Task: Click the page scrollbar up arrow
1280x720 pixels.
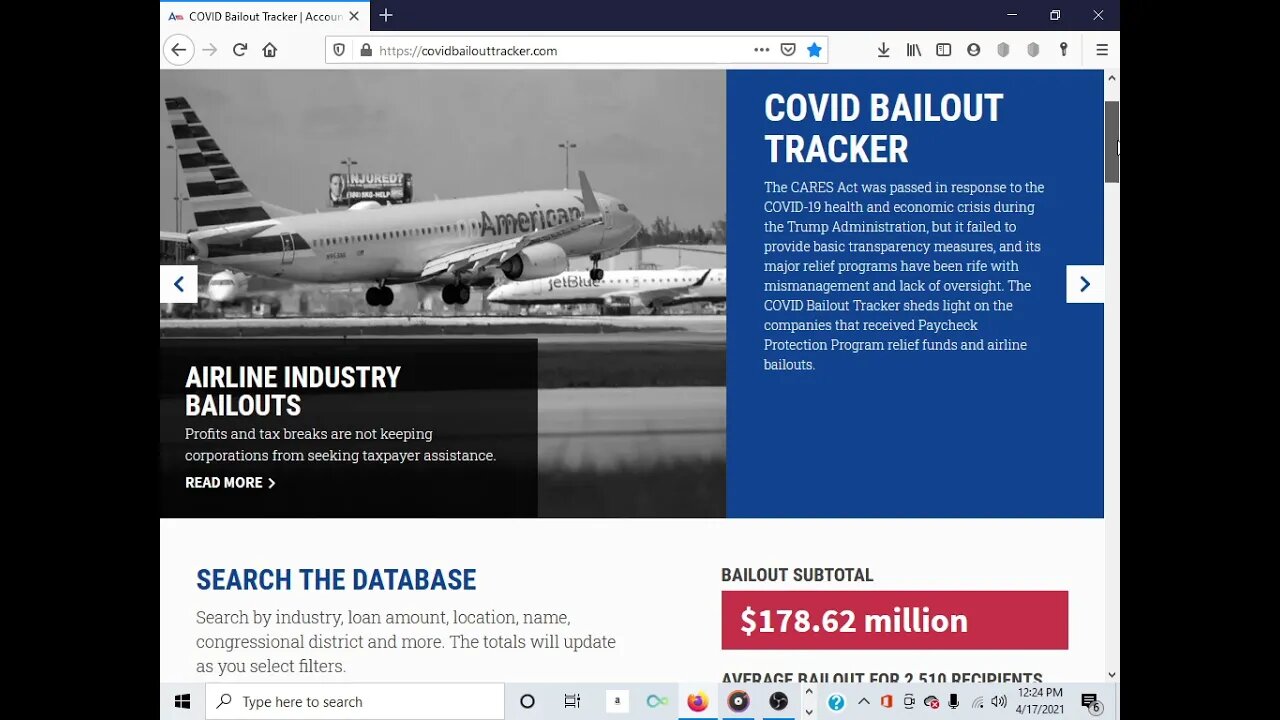Action: (x=1112, y=78)
